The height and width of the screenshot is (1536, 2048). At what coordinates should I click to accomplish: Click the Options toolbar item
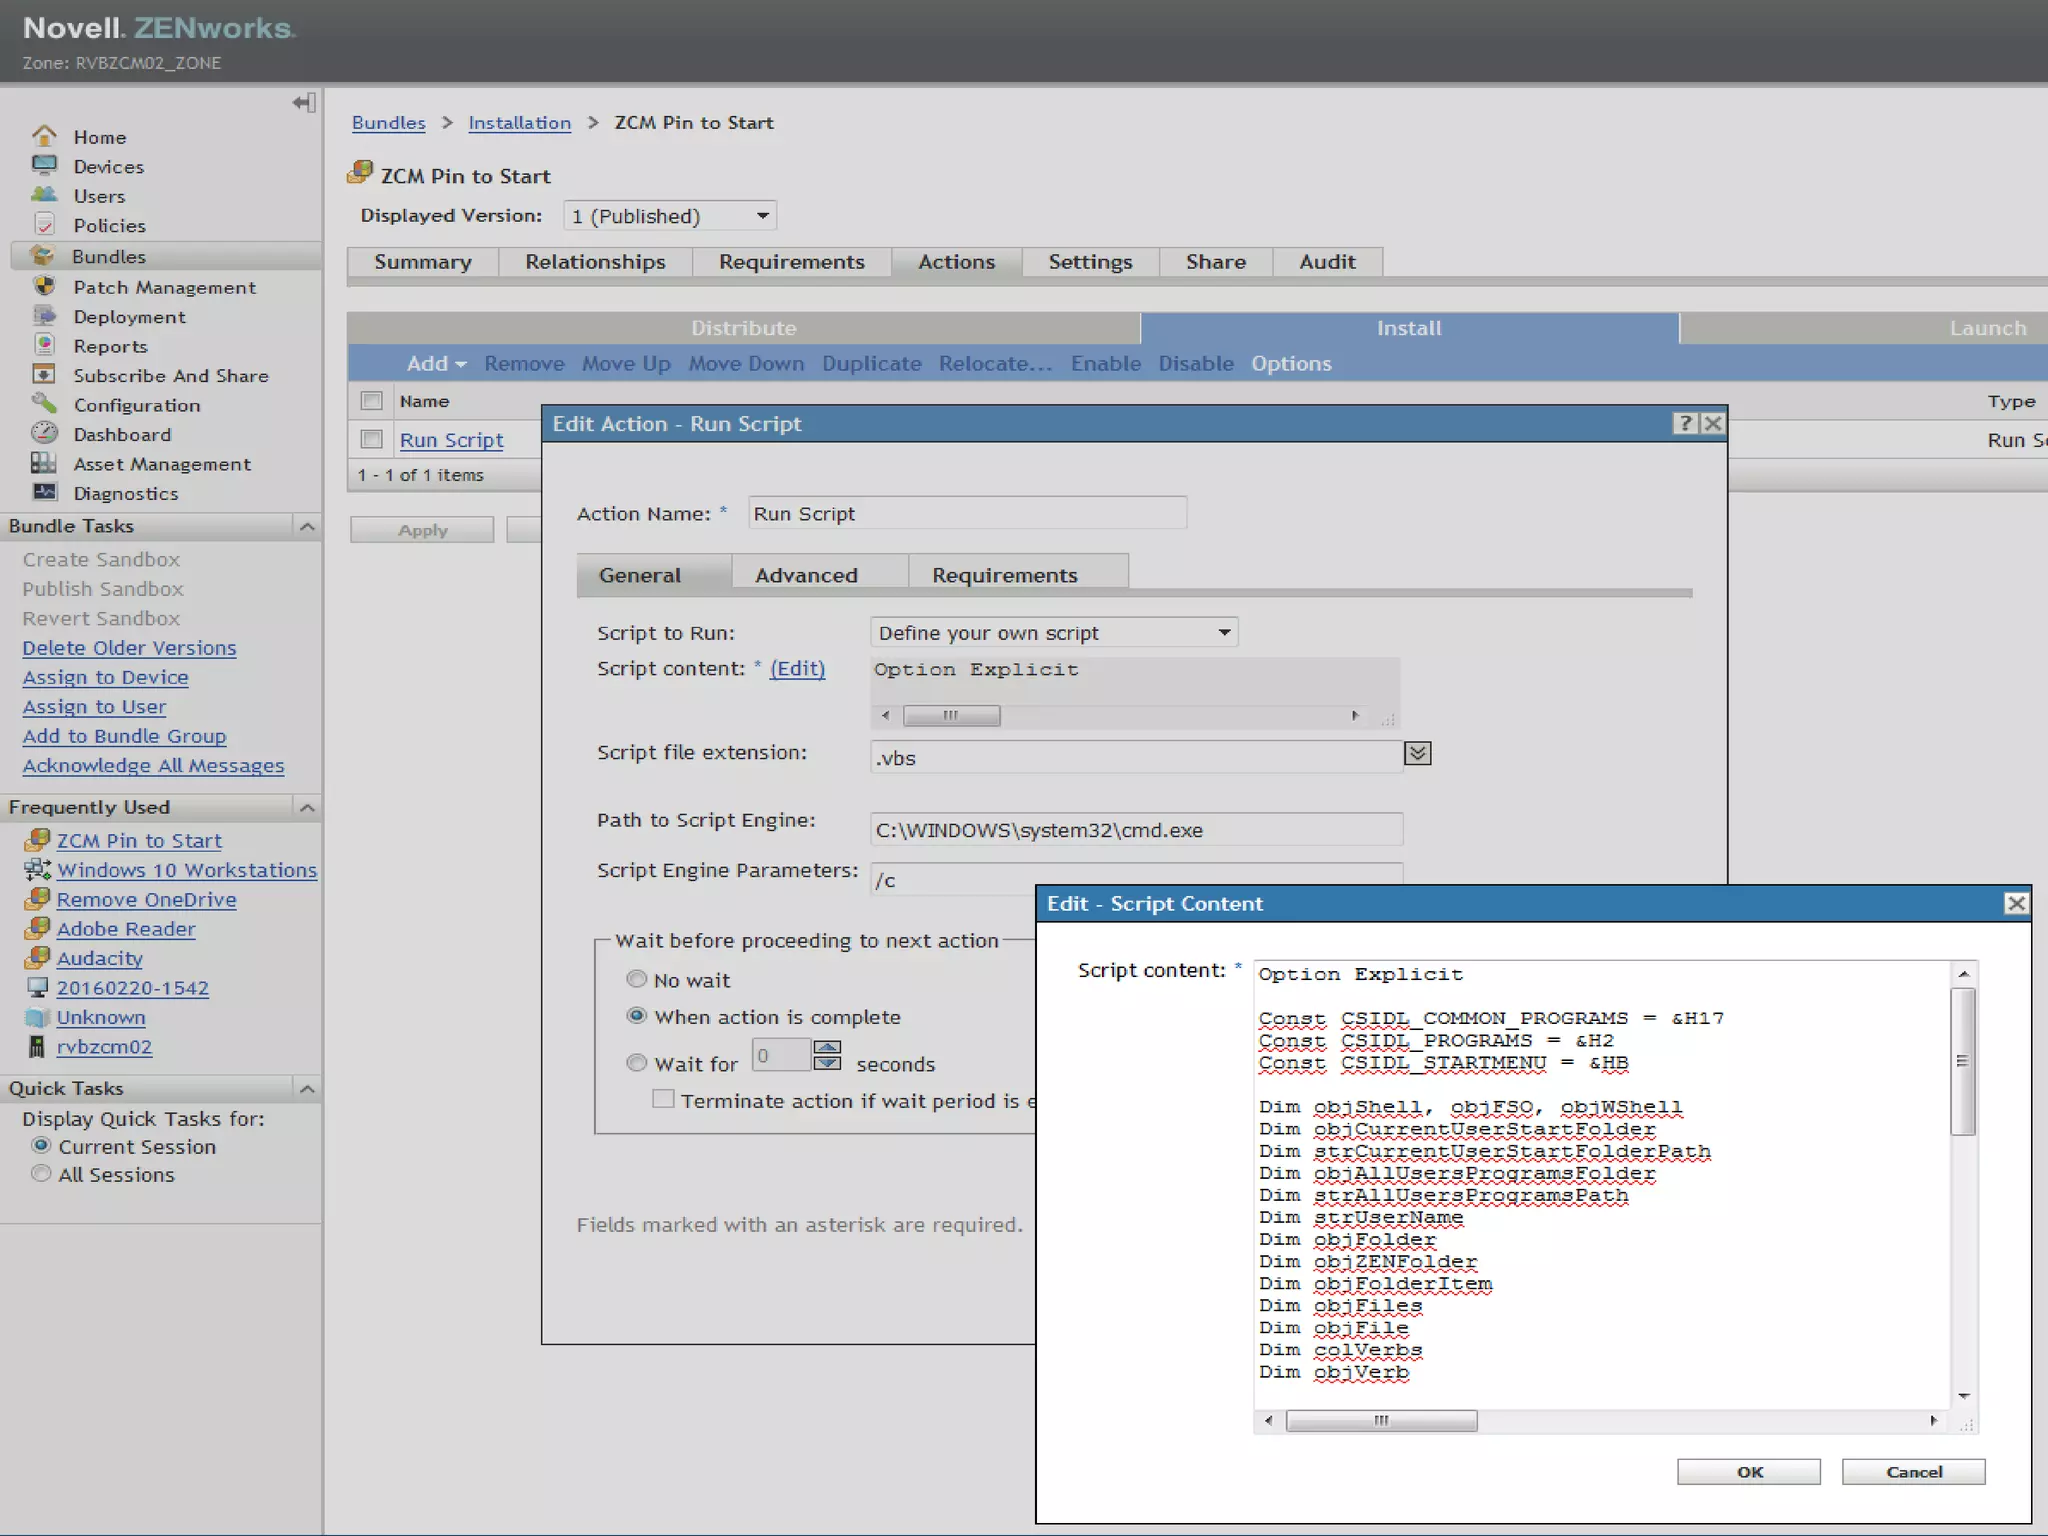pyautogui.click(x=1291, y=364)
